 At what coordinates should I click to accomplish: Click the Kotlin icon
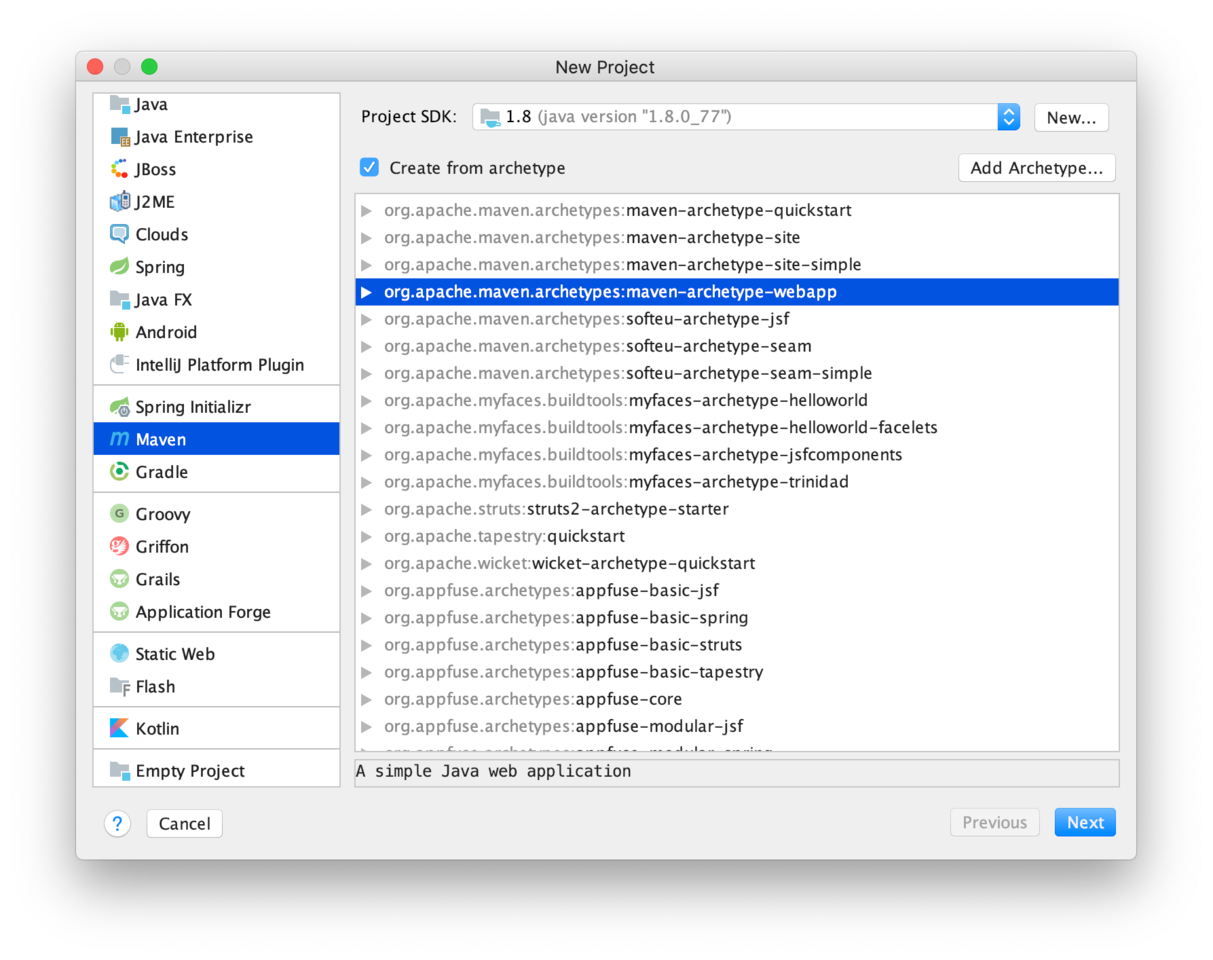120,729
